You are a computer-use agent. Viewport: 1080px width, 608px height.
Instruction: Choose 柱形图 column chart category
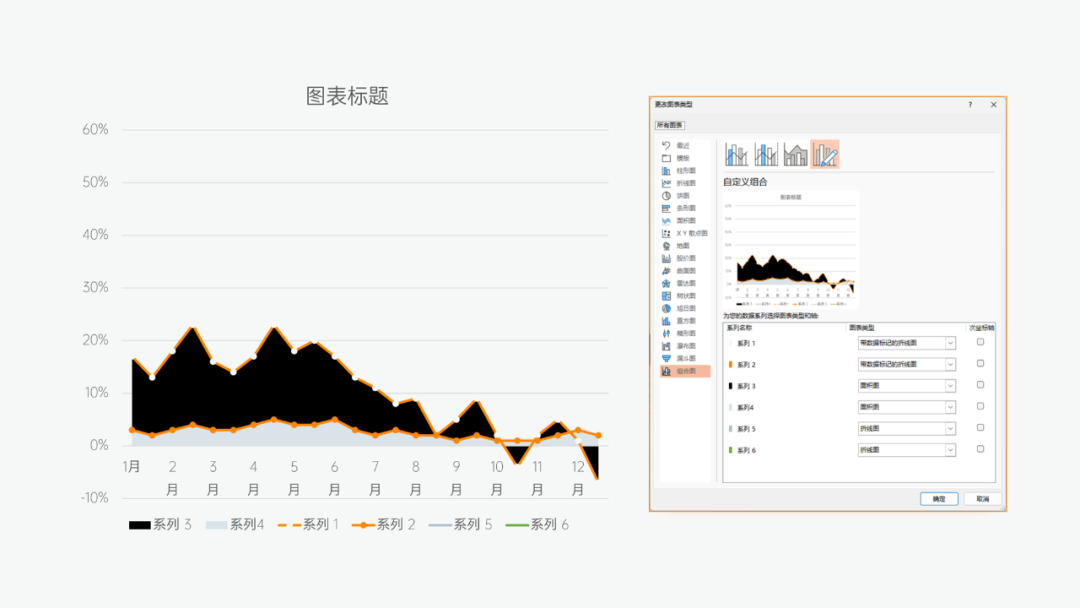[684, 170]
